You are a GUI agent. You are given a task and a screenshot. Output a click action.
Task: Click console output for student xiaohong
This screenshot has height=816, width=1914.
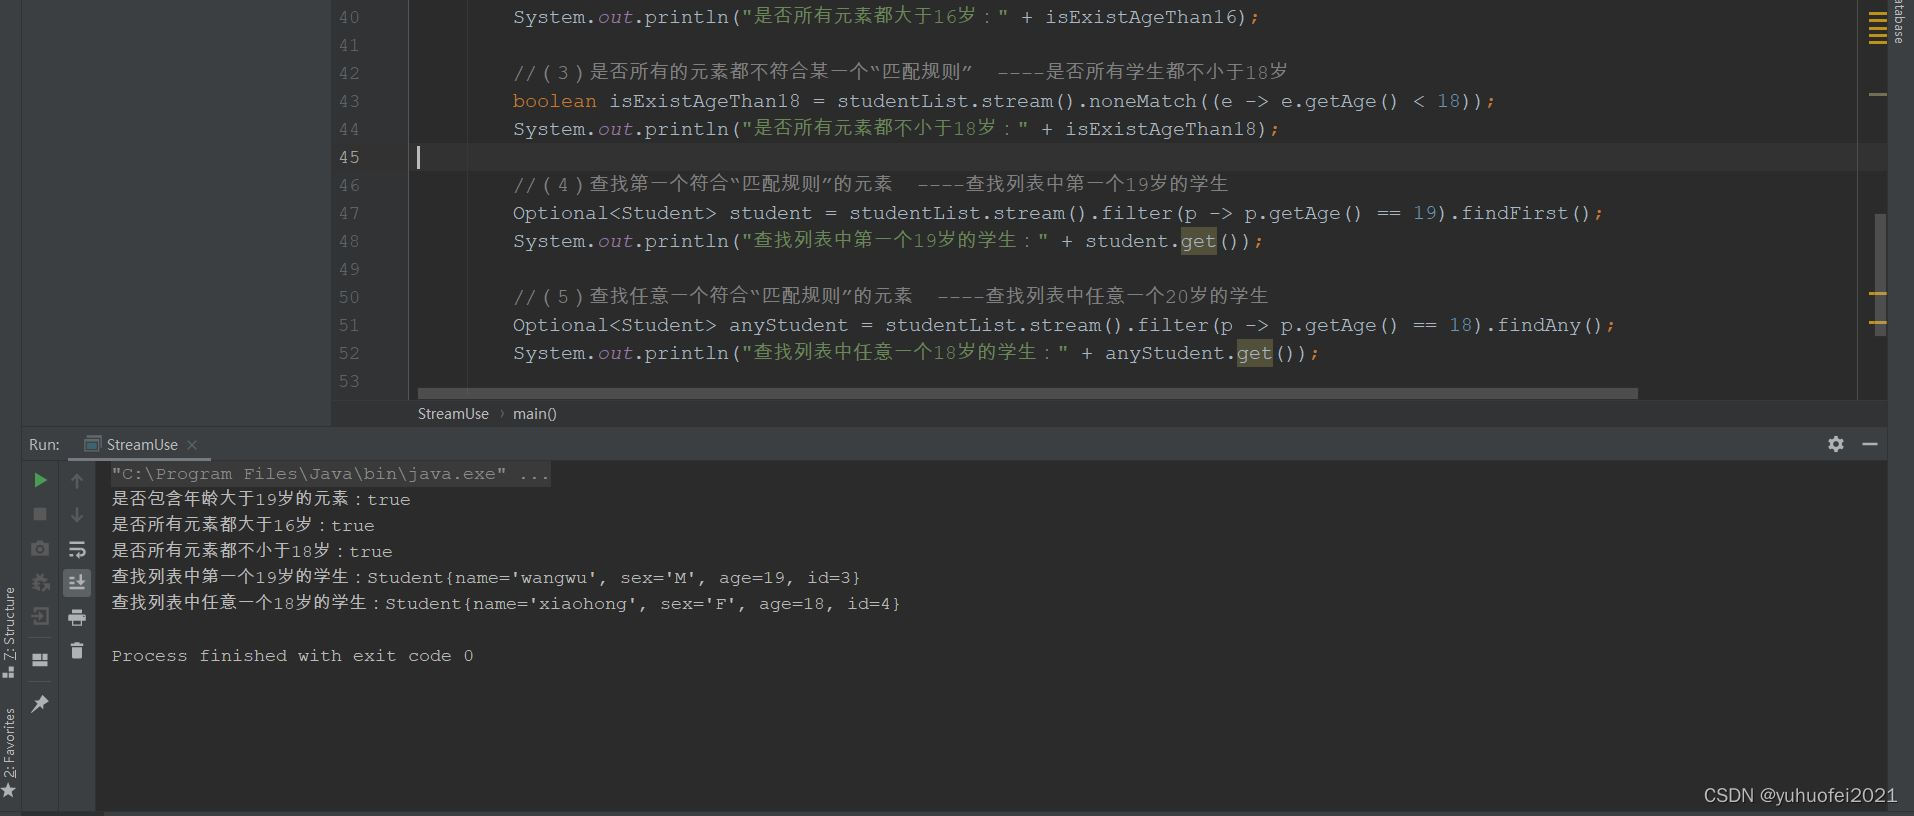tap(506, 603)
